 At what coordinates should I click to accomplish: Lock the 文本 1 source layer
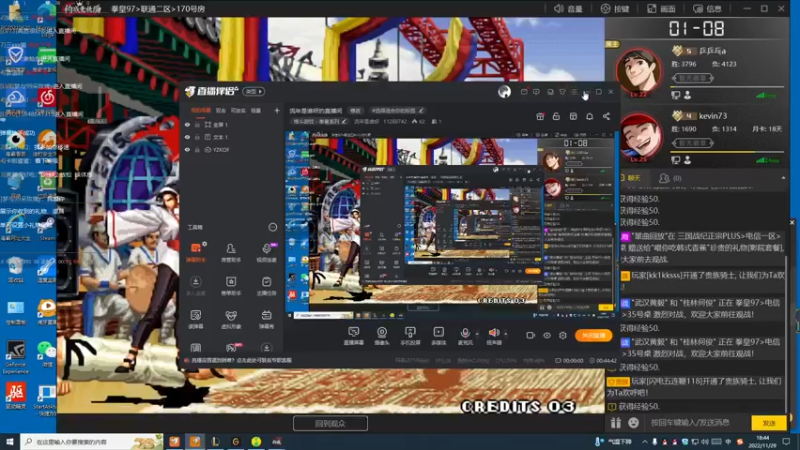(x=197, y=137)
